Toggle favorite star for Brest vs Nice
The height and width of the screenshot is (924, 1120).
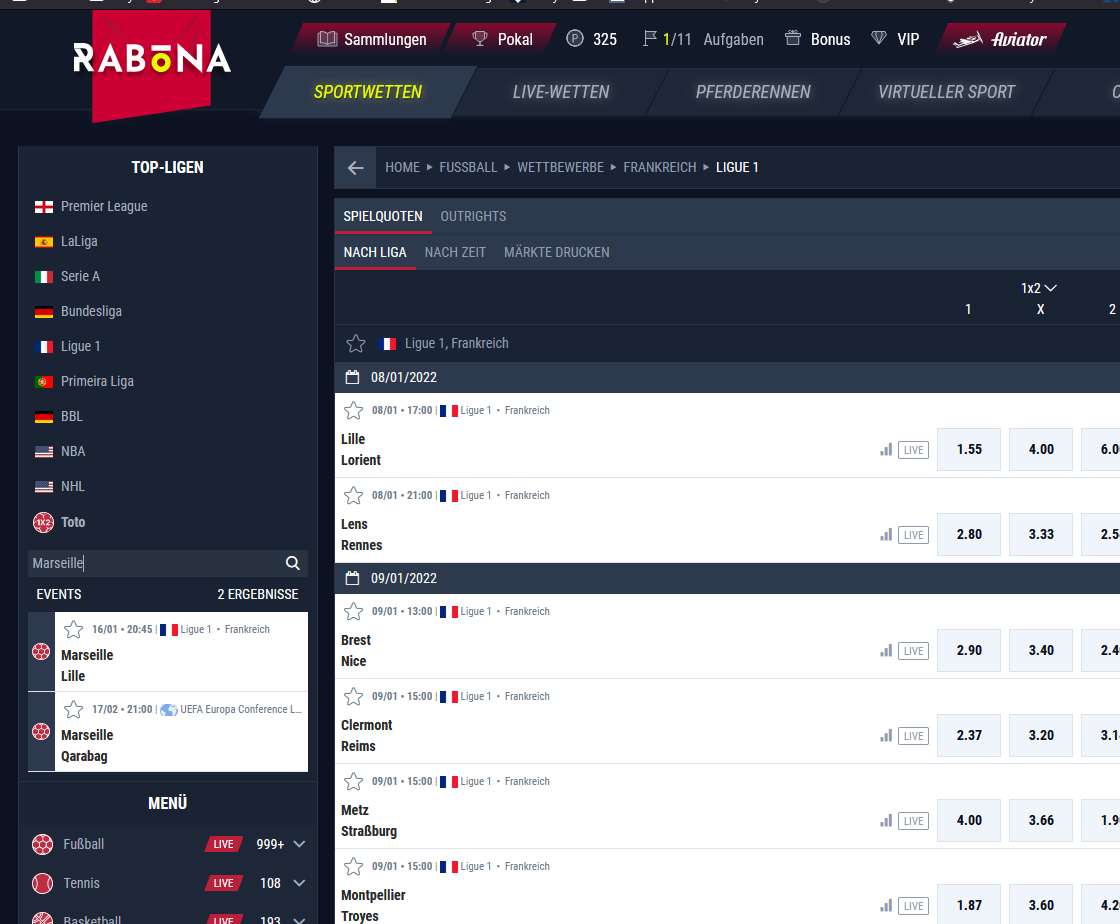click(354, 611)
